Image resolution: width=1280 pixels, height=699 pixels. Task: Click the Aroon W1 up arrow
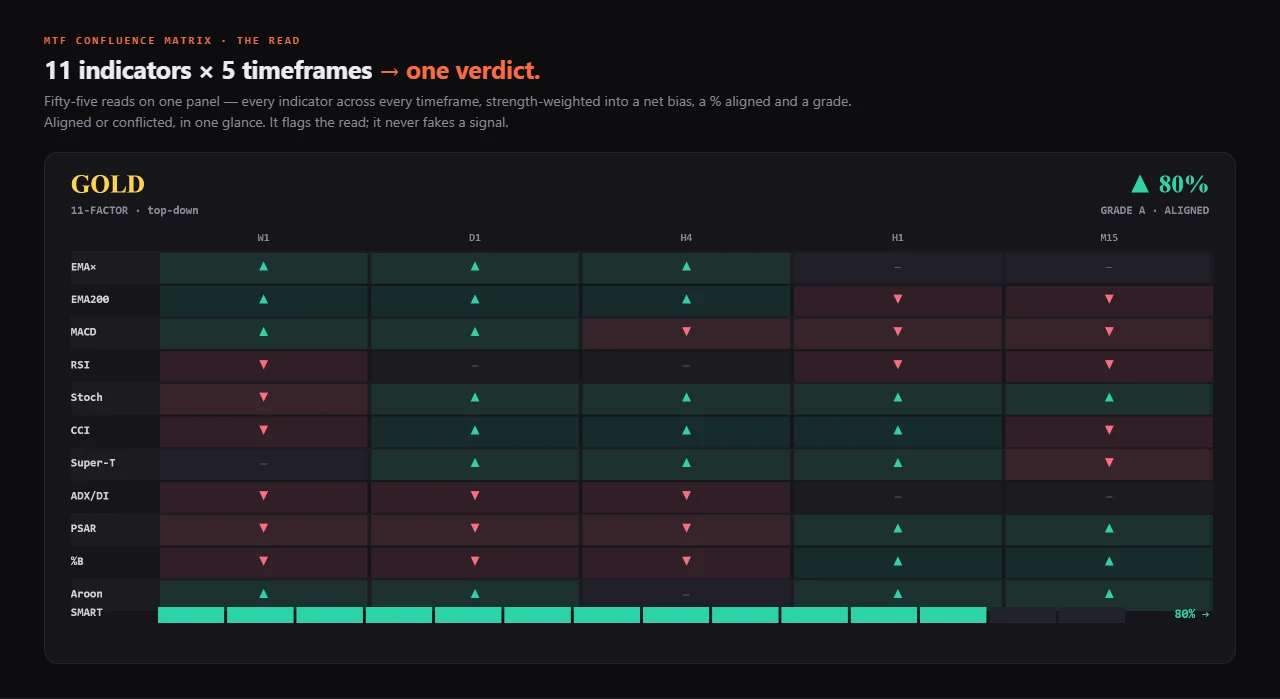pyautogui.click(x=263, y=593)
